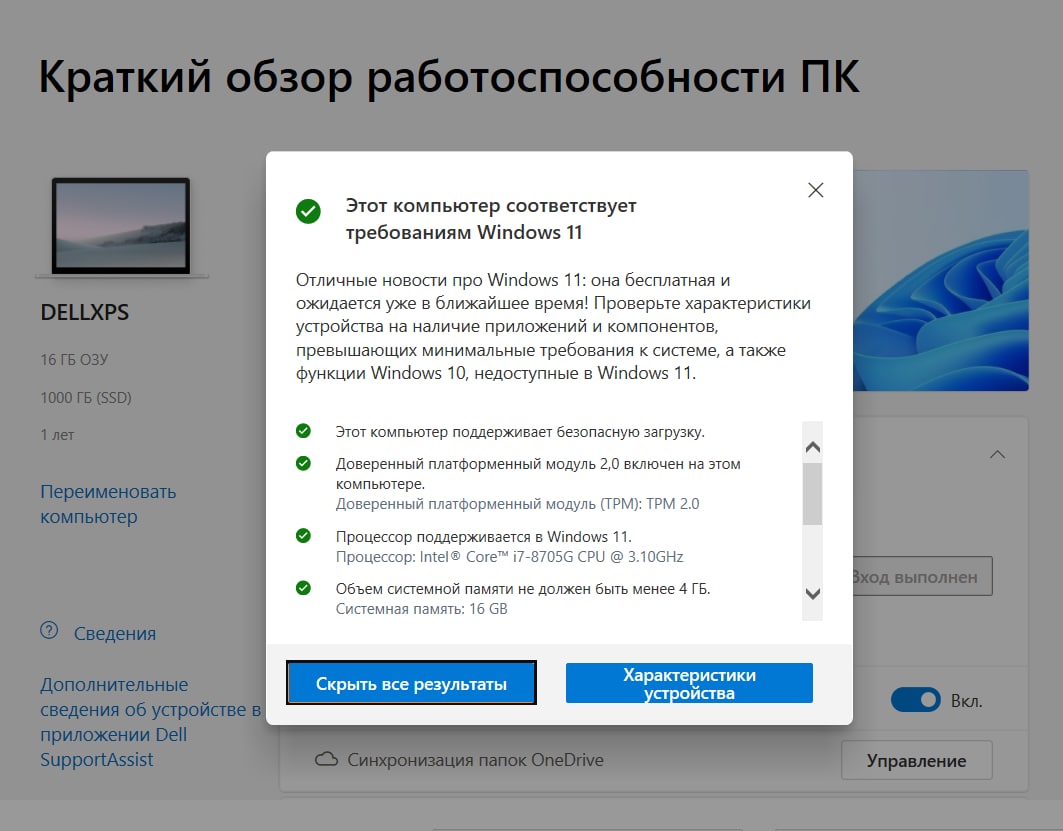The width and height of the screenshot is (1063, 831).
Task: Collapse the section with the chevron-up arrow
Action: click(x=997, y=454)
